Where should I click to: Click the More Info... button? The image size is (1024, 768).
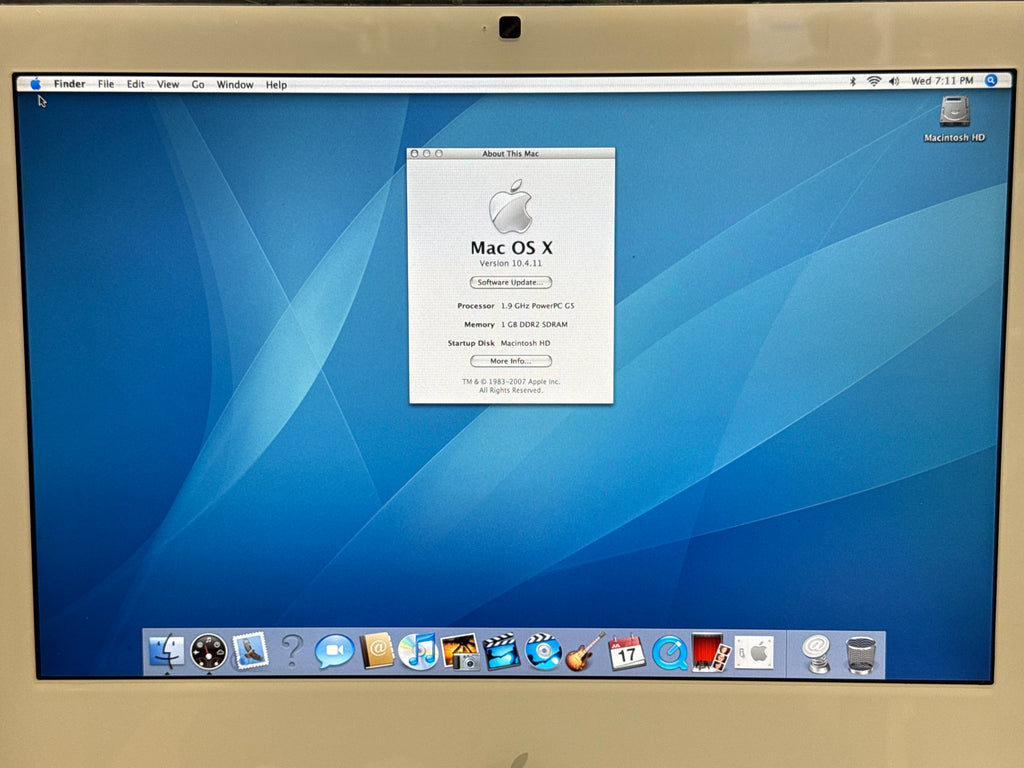coord(511,360)
